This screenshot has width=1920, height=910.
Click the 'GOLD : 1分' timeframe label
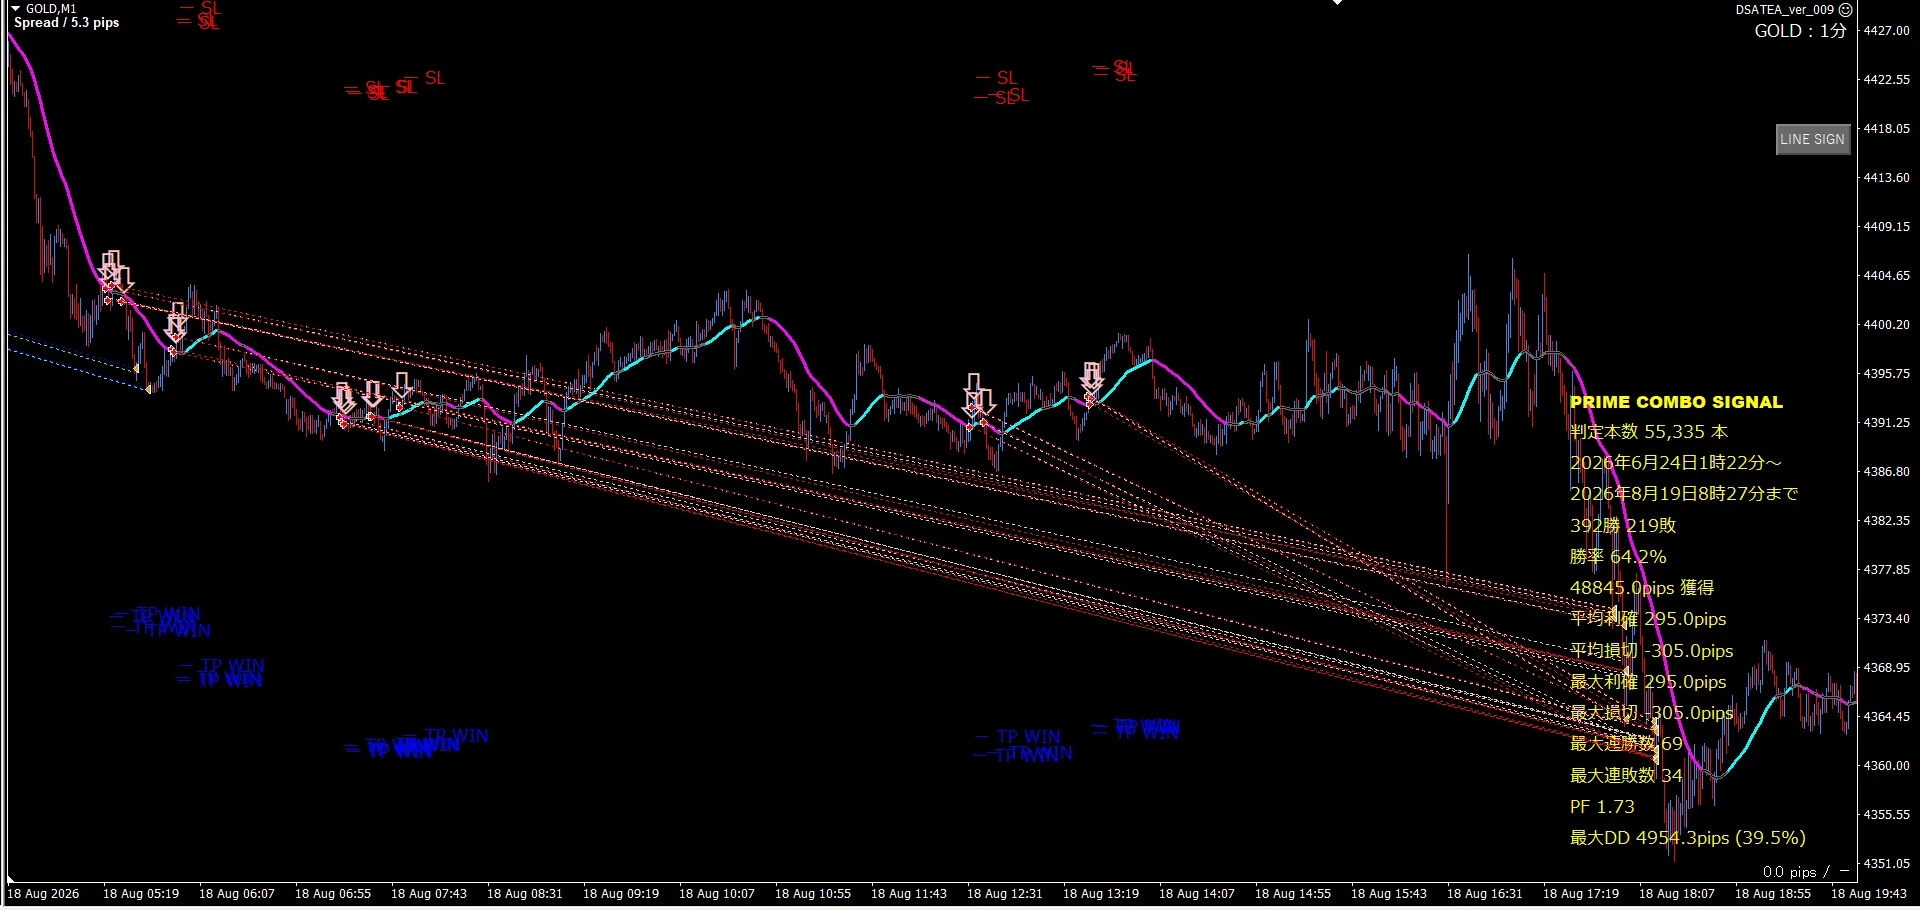(x=1800, y=31)
